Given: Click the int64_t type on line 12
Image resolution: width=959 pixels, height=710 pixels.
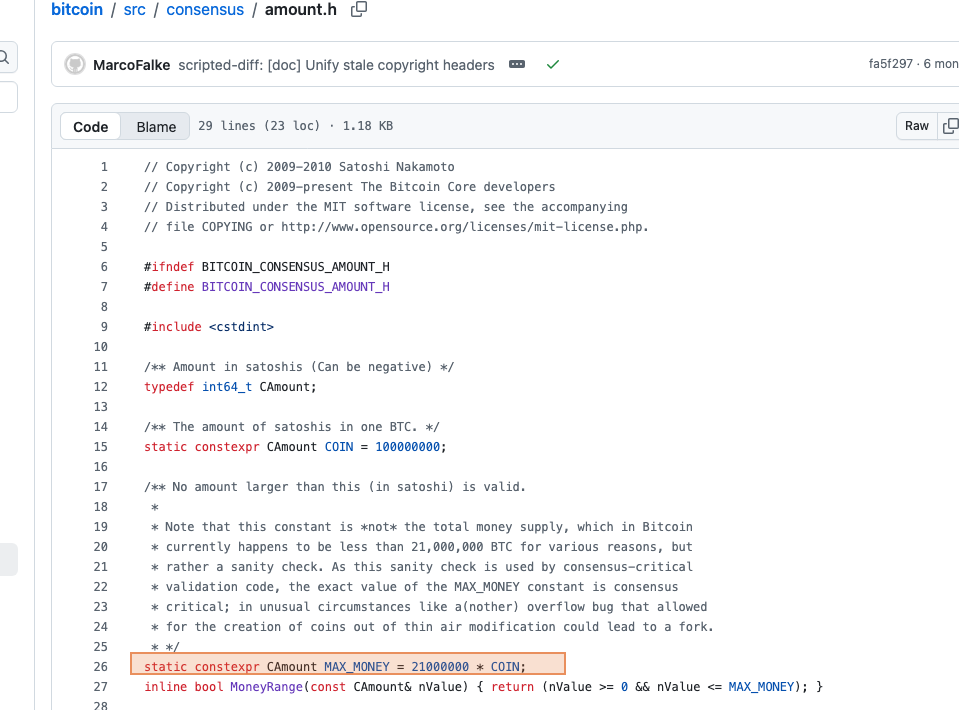Looking at the screenshot, I should click(227, 386).
